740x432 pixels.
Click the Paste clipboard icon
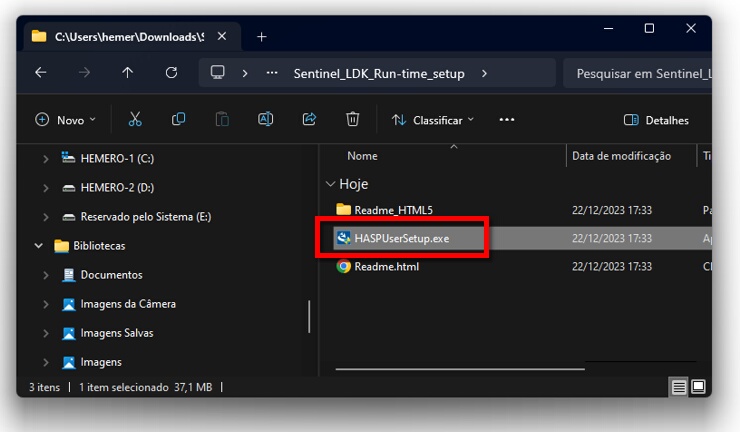(x=222, y=119)
